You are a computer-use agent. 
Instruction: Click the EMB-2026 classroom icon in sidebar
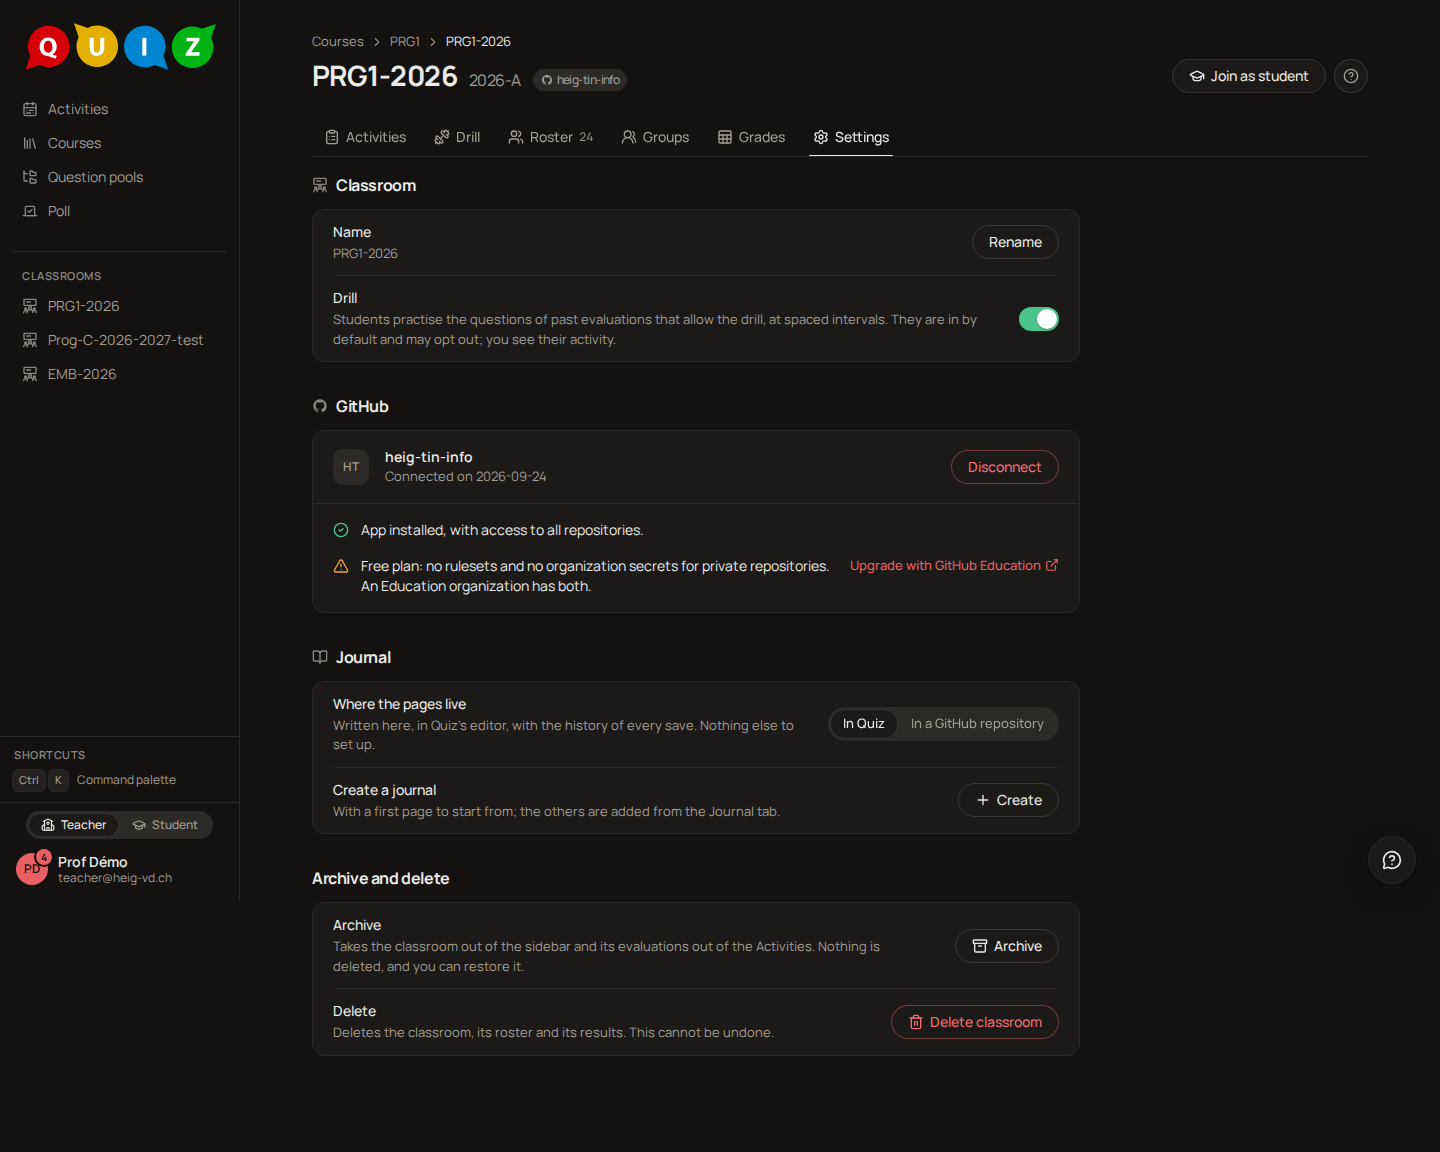(30, 374)
